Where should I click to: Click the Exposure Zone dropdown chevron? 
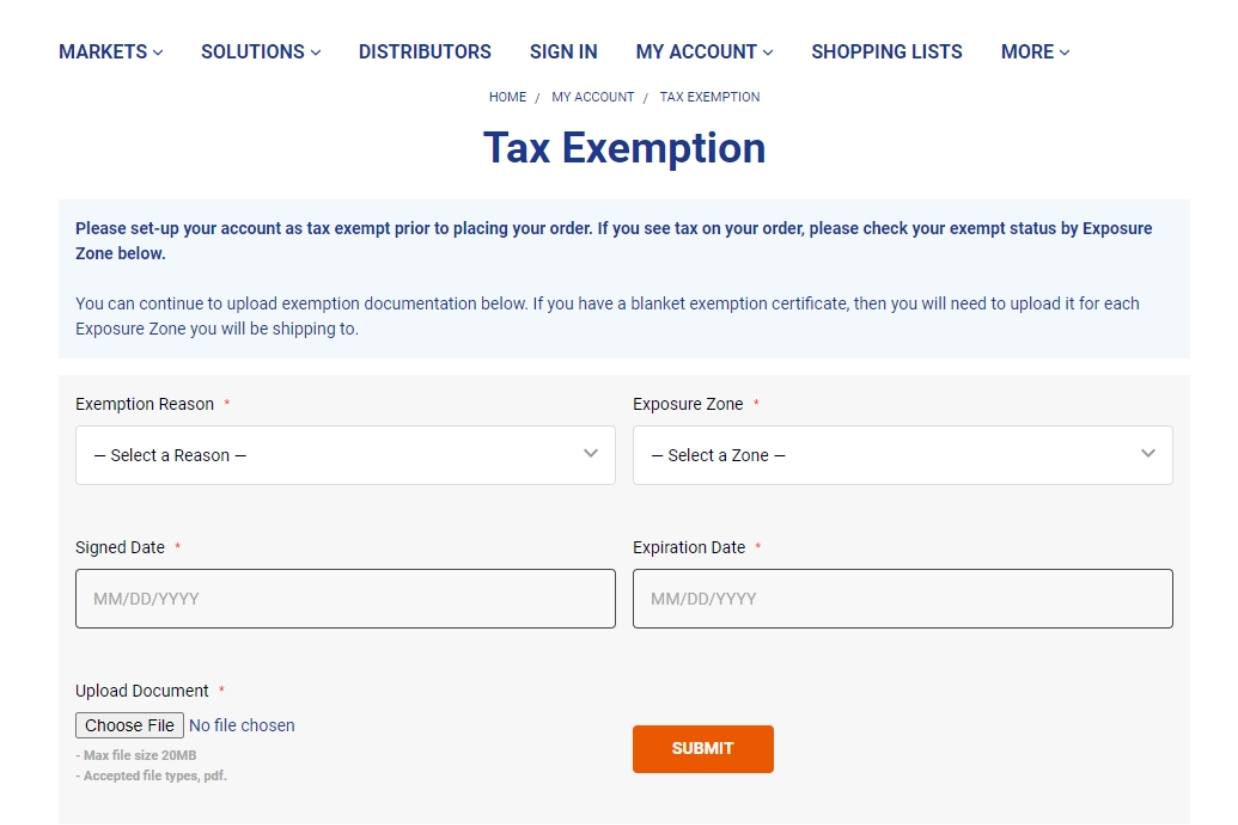[x=1148, y=452]
